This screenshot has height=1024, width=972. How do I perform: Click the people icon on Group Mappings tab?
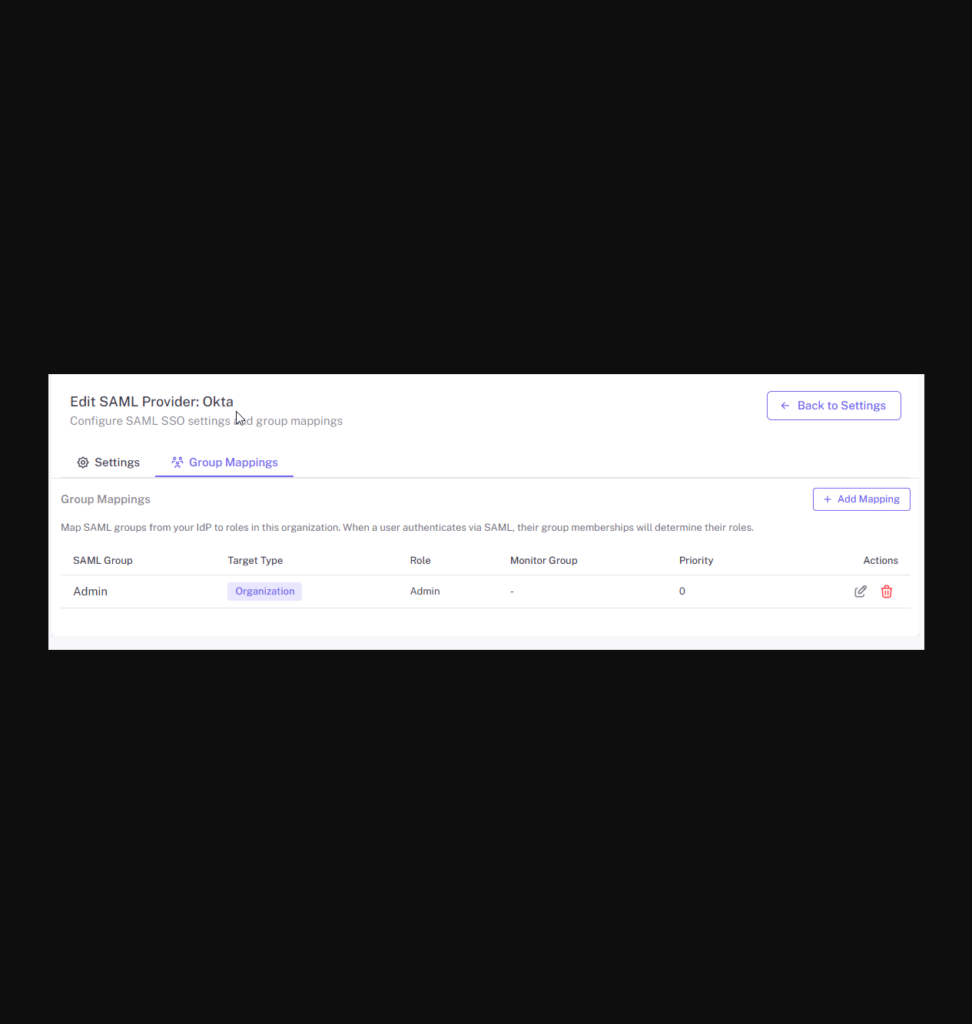coord(176,462)
